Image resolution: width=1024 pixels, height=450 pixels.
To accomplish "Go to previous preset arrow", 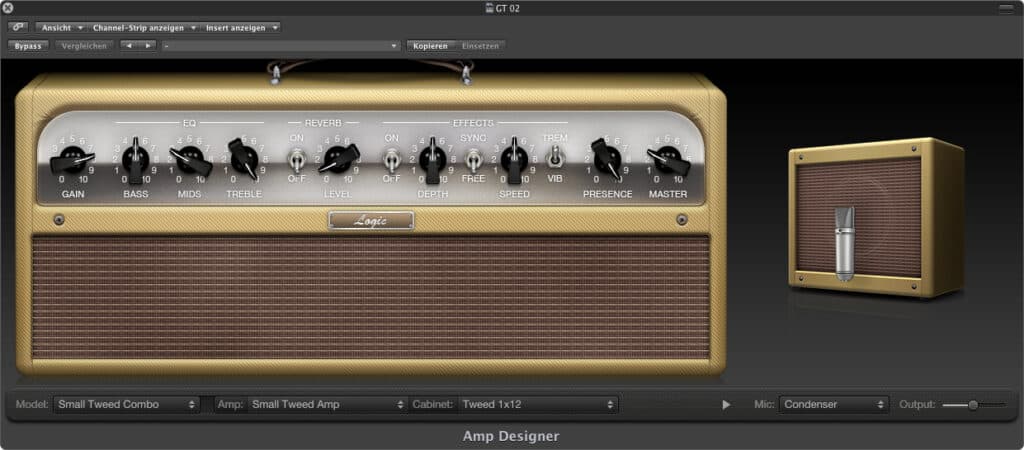I will [x=129, y=46].
